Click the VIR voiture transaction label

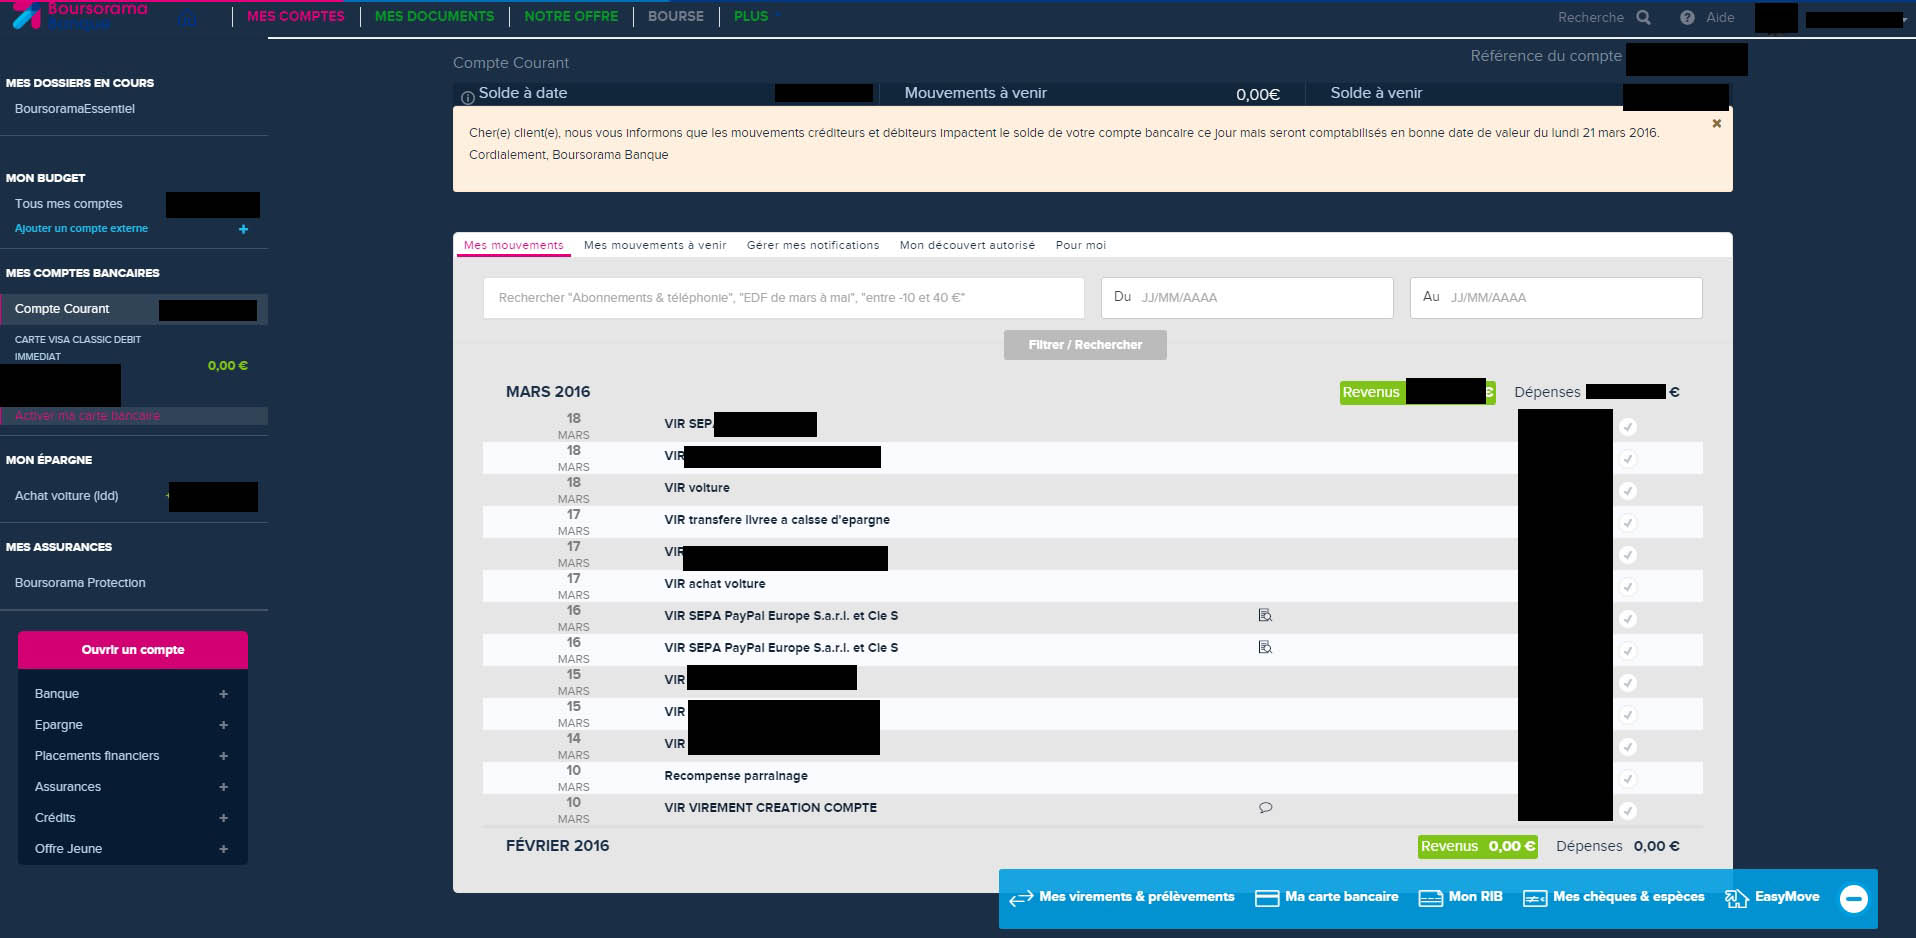click(x=697, y=488)
